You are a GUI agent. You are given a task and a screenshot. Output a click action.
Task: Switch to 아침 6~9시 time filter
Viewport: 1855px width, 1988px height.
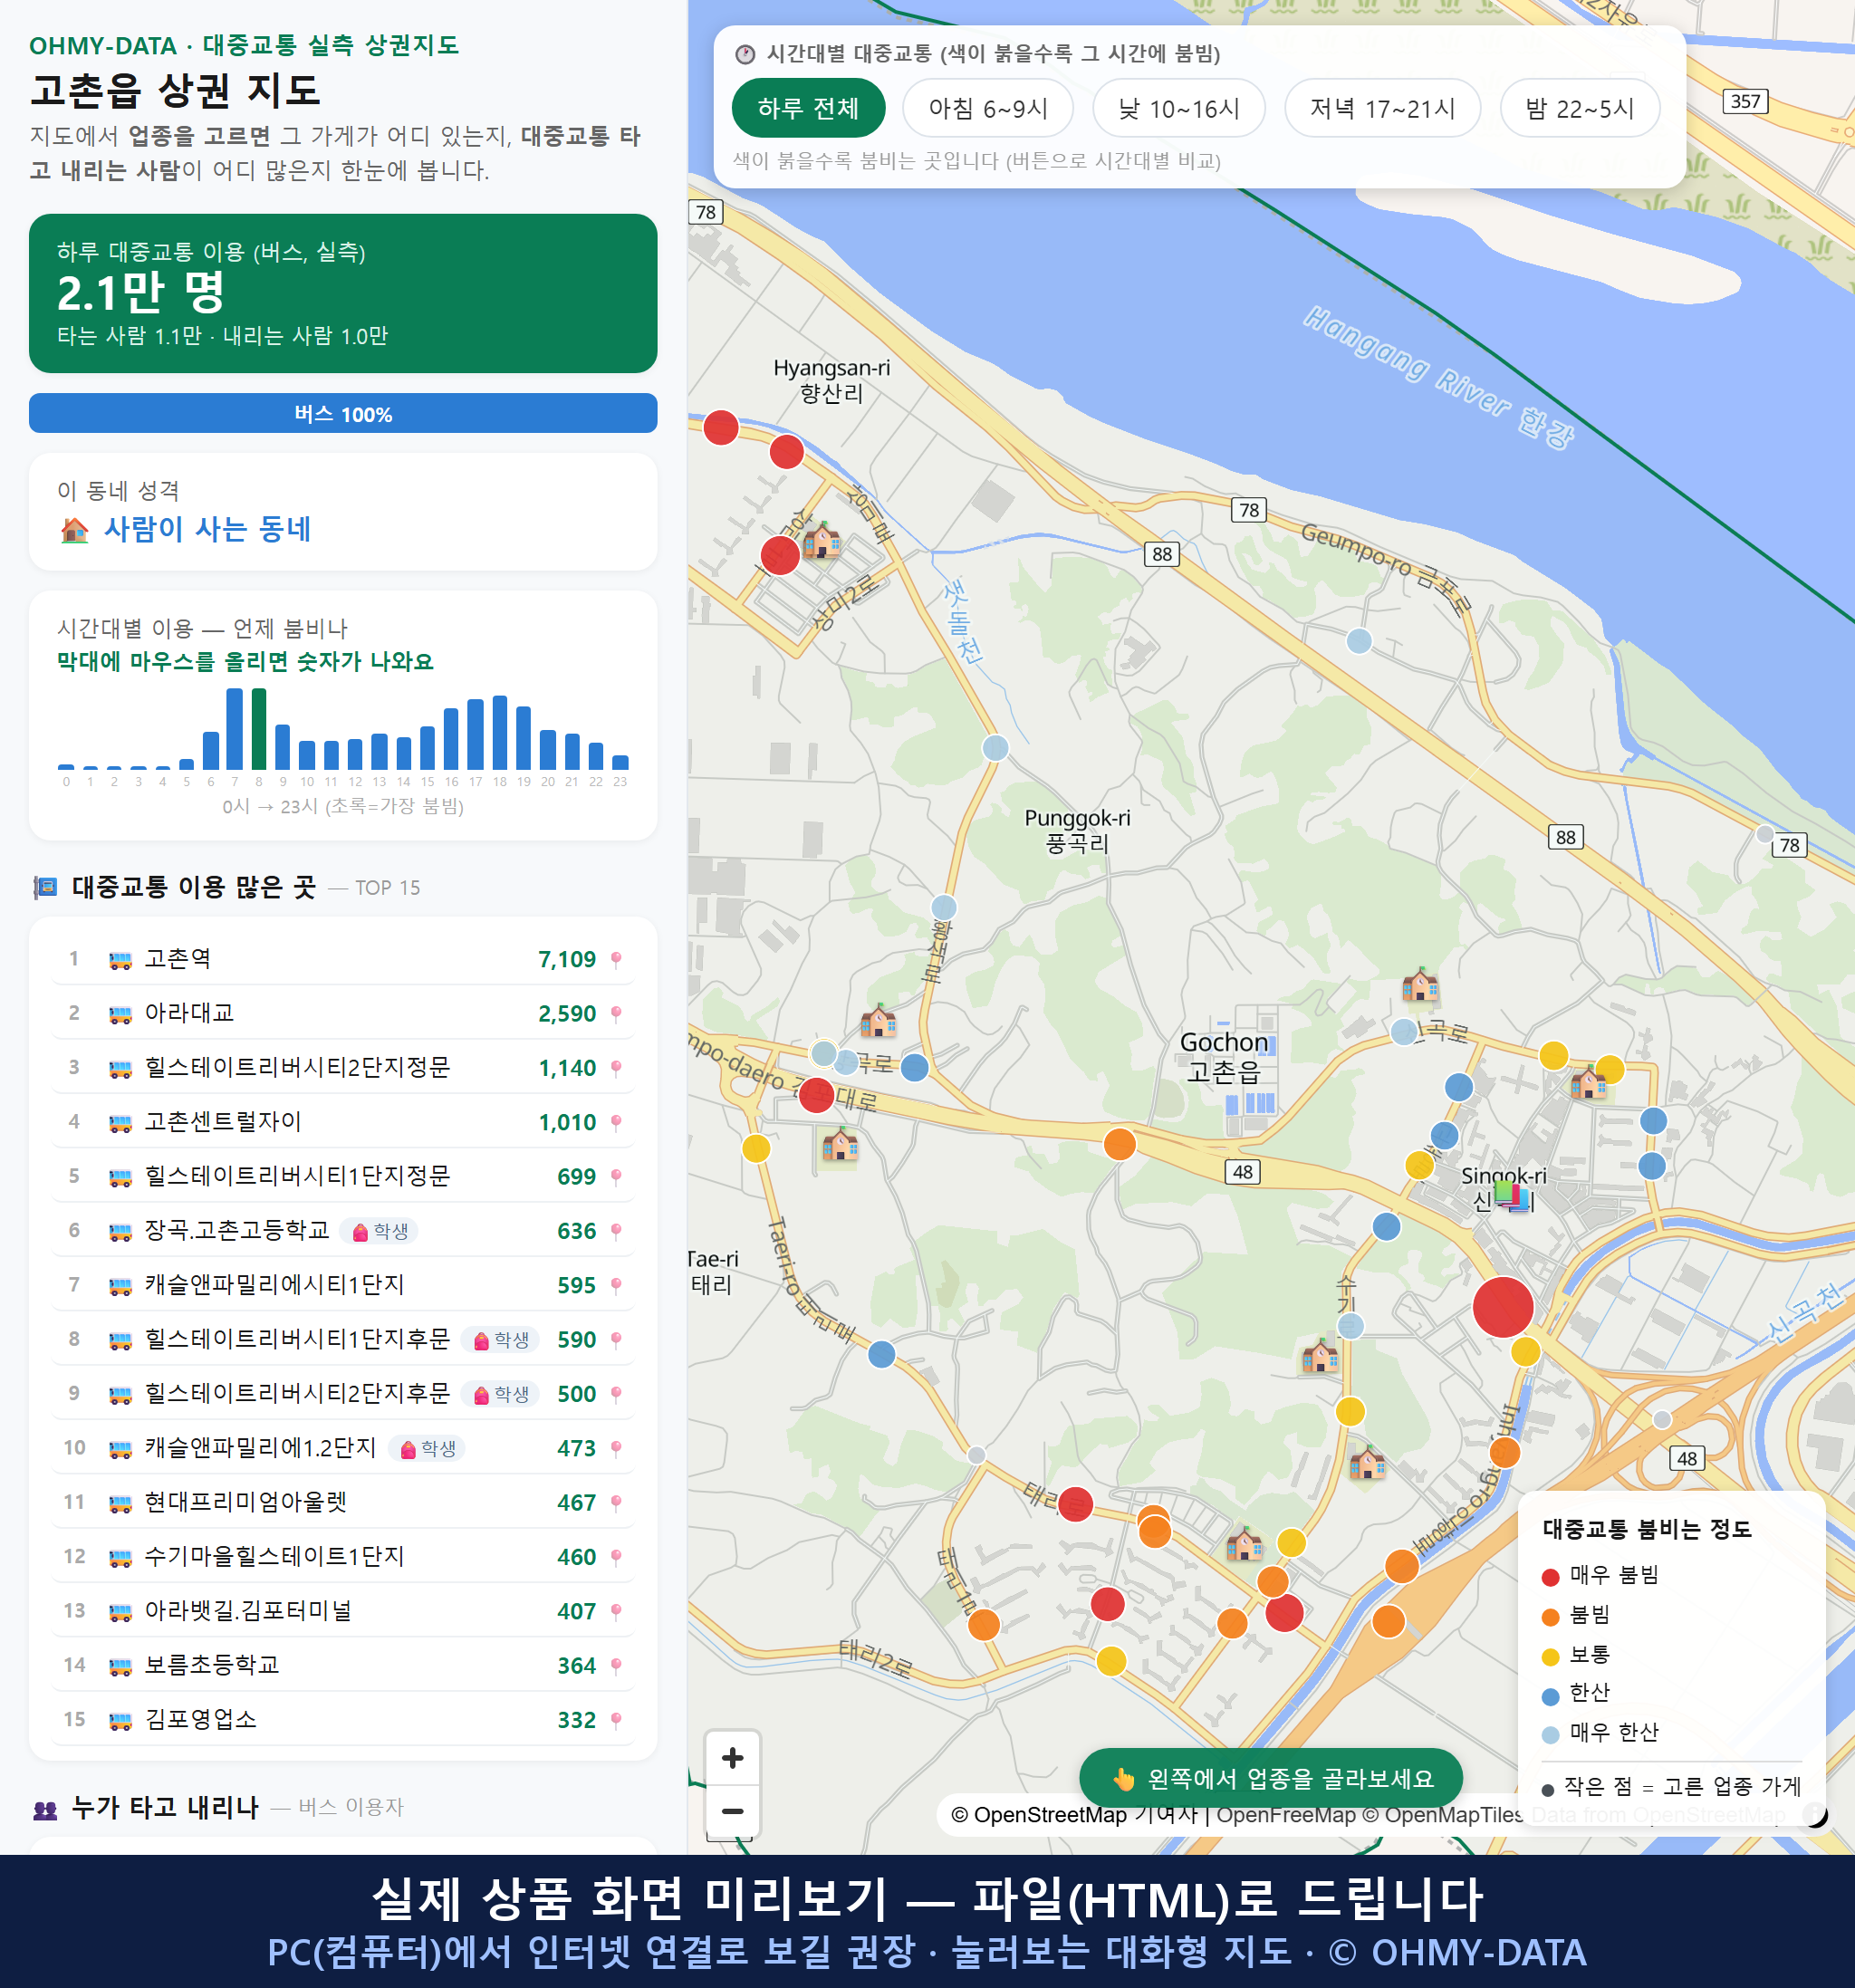[988, 108]
